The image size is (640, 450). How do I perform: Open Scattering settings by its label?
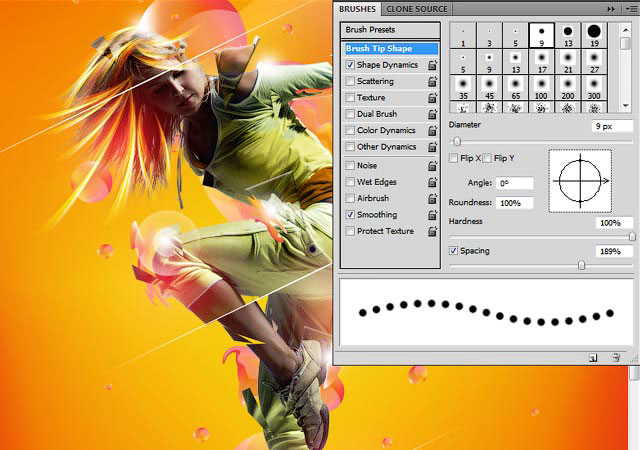tap(375, 81)
